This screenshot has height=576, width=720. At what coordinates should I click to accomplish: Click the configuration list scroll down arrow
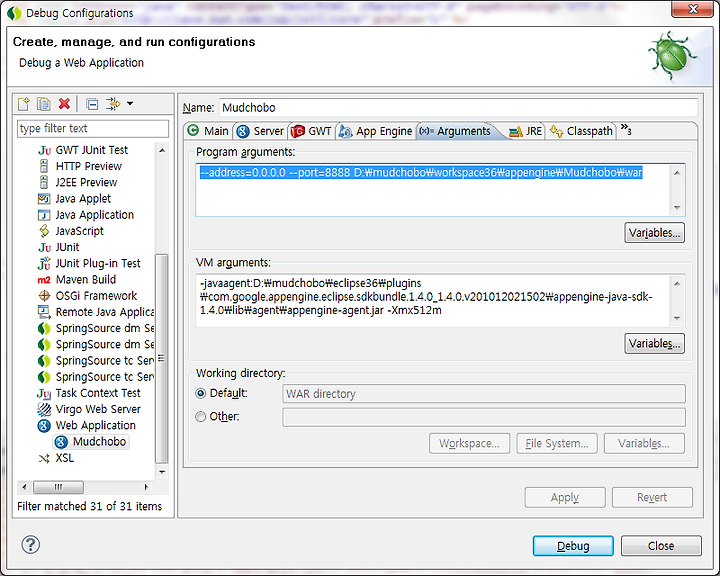(162, 472)
